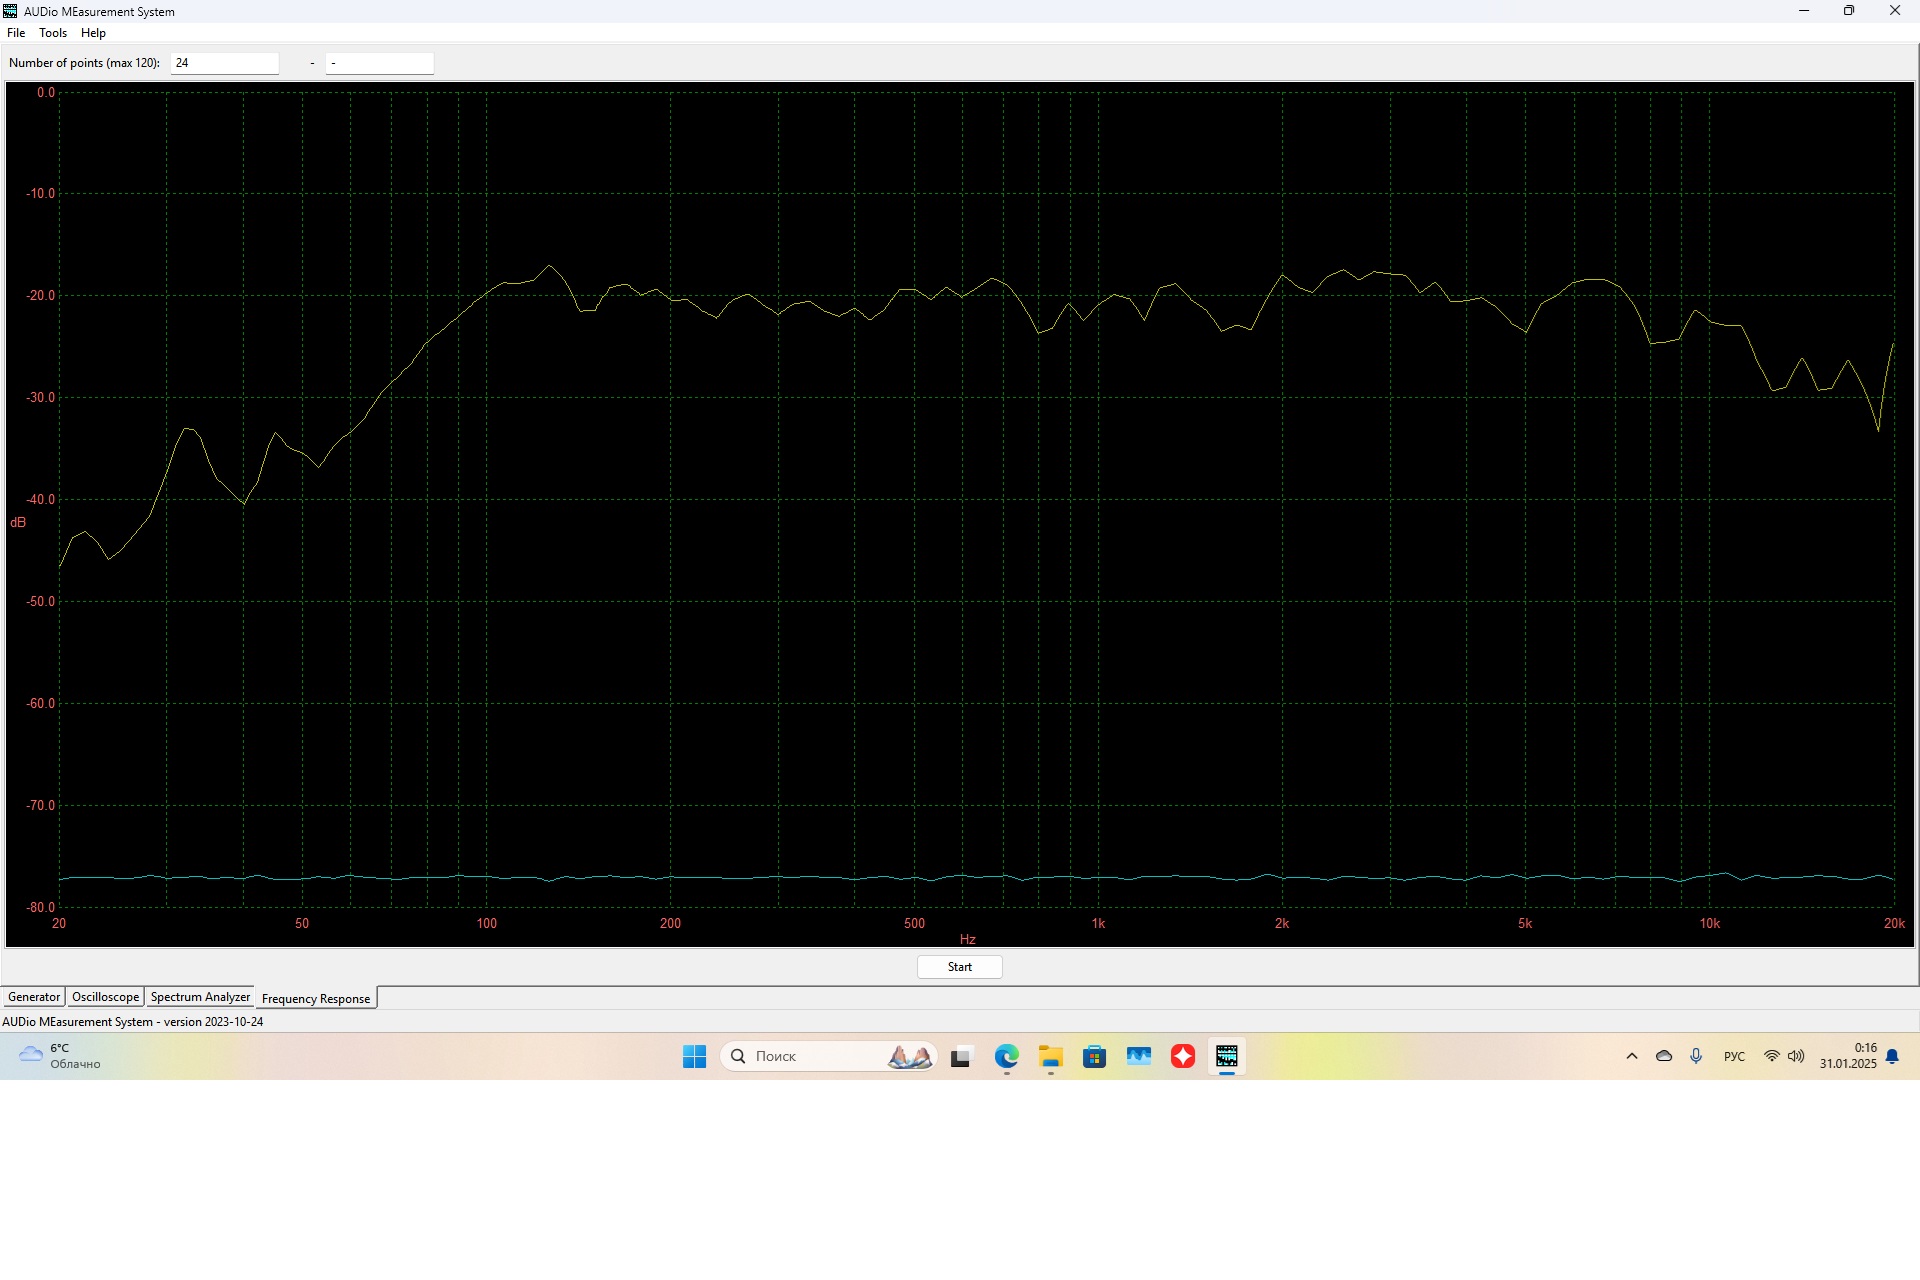The image size is (1920, 1280).
Task: Click the 1k frequency axis label
Action: pos(1098,923)
